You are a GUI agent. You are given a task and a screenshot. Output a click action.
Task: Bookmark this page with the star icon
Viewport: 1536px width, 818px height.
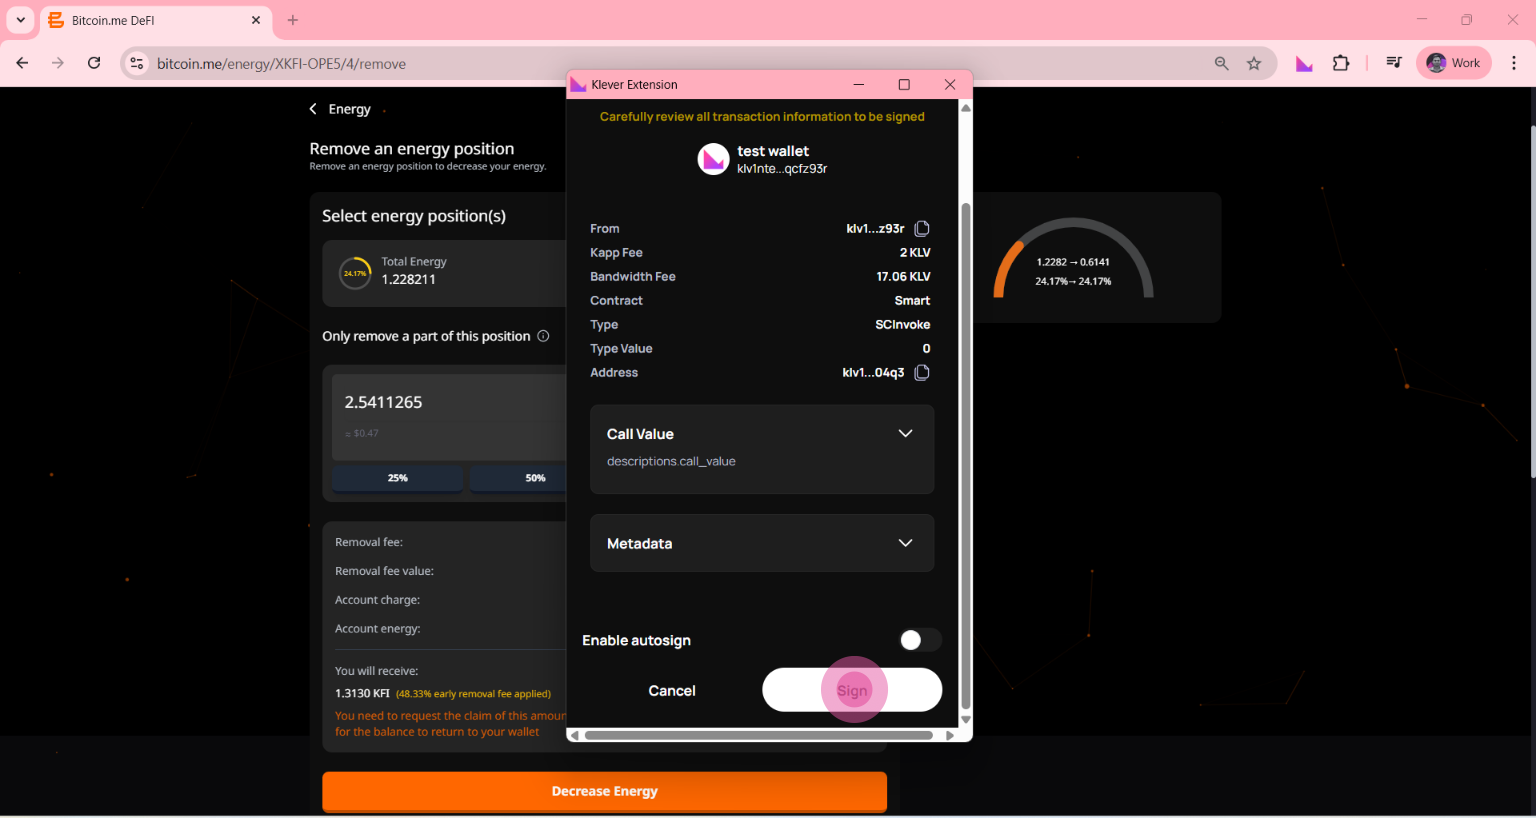point(1254,64)
